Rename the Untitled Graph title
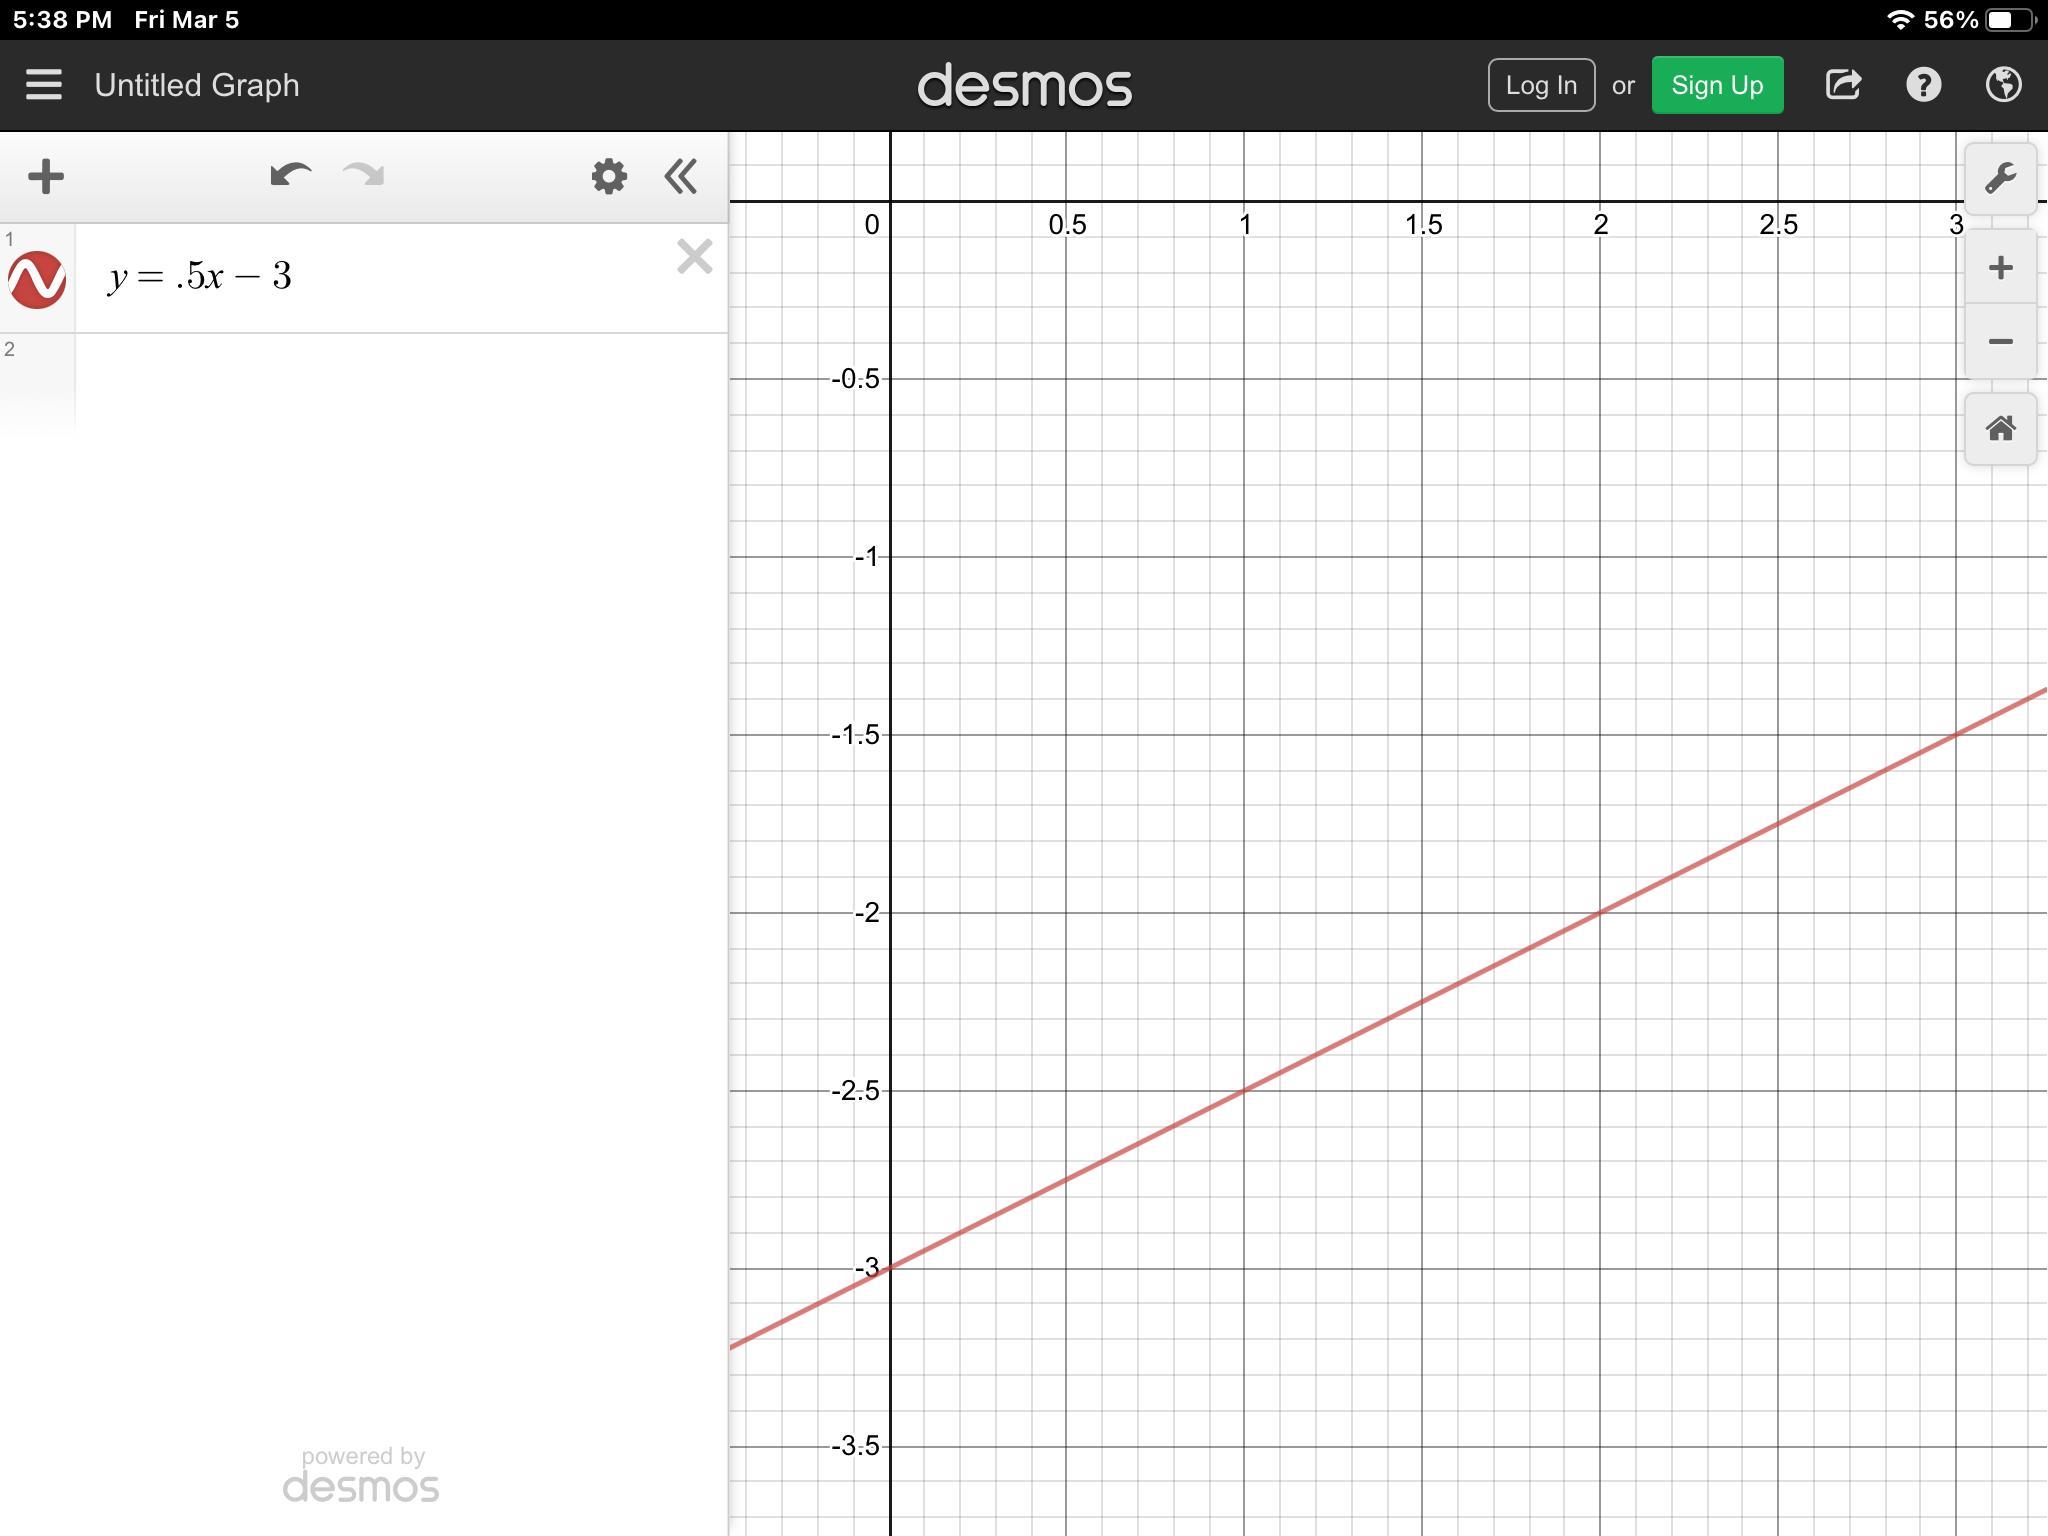The image size is (2048, 1536). tap(197, 85)
